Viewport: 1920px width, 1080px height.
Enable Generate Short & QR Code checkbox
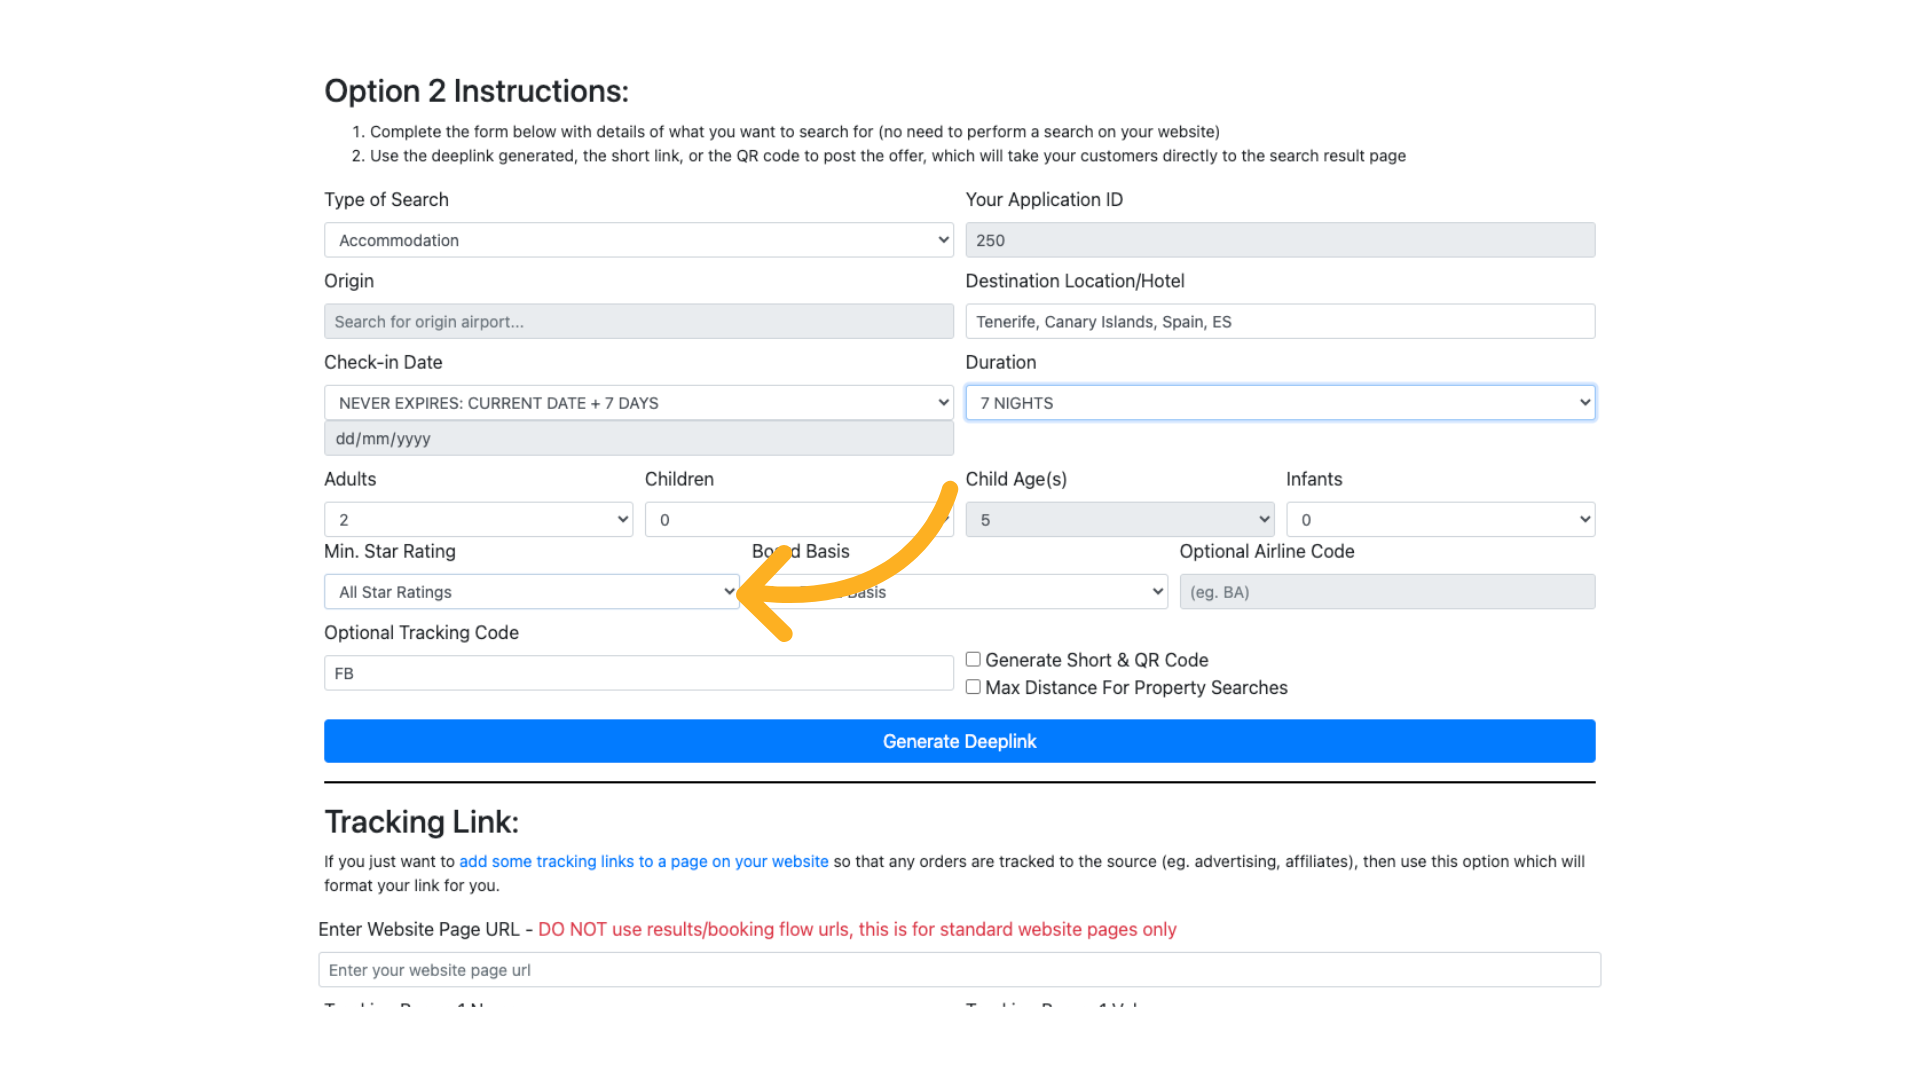973,660
